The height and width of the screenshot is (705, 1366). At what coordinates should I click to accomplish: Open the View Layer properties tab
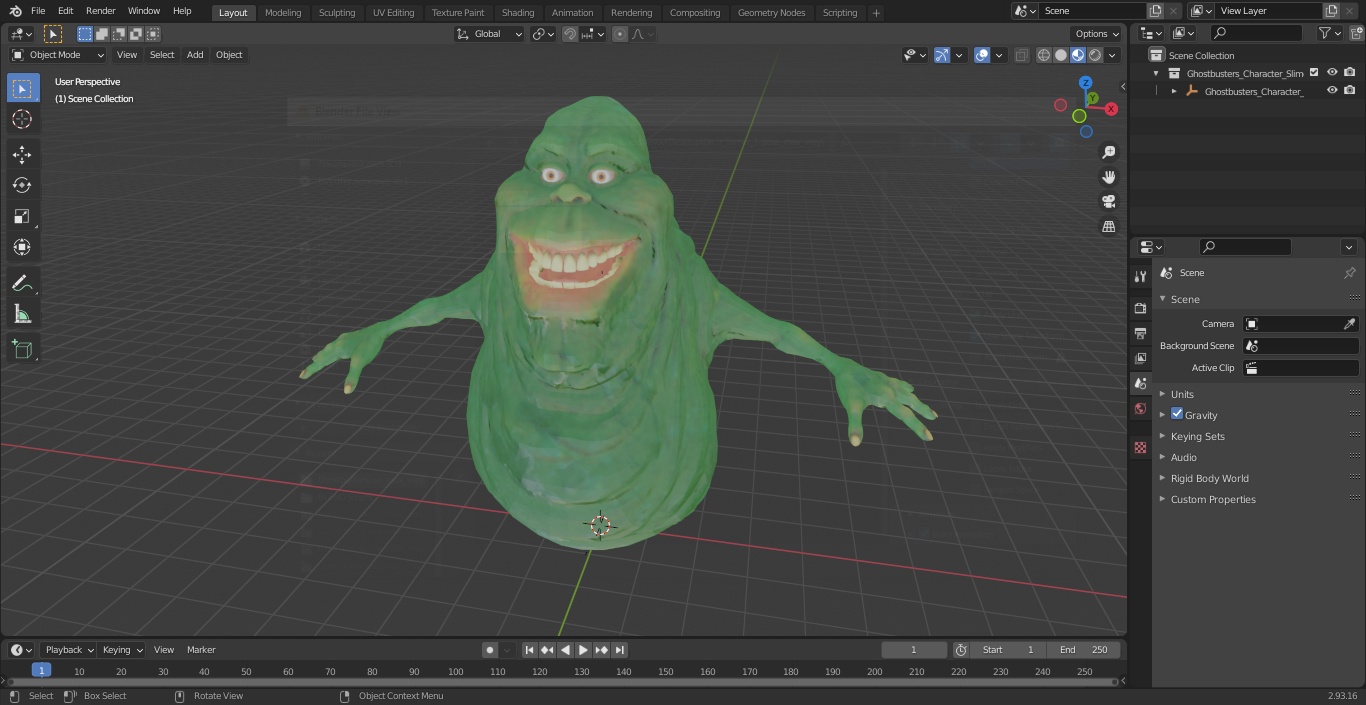(x=1140, y=358)
